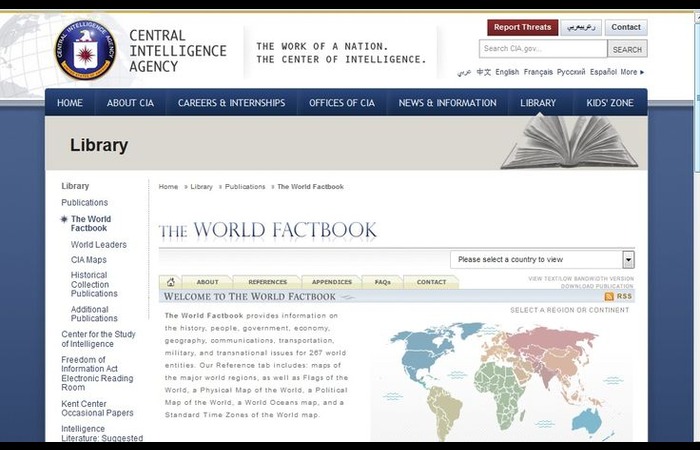Screen dimensions: 700x450
Task: Open Library link in sidebar
Action: click(75, 186)
